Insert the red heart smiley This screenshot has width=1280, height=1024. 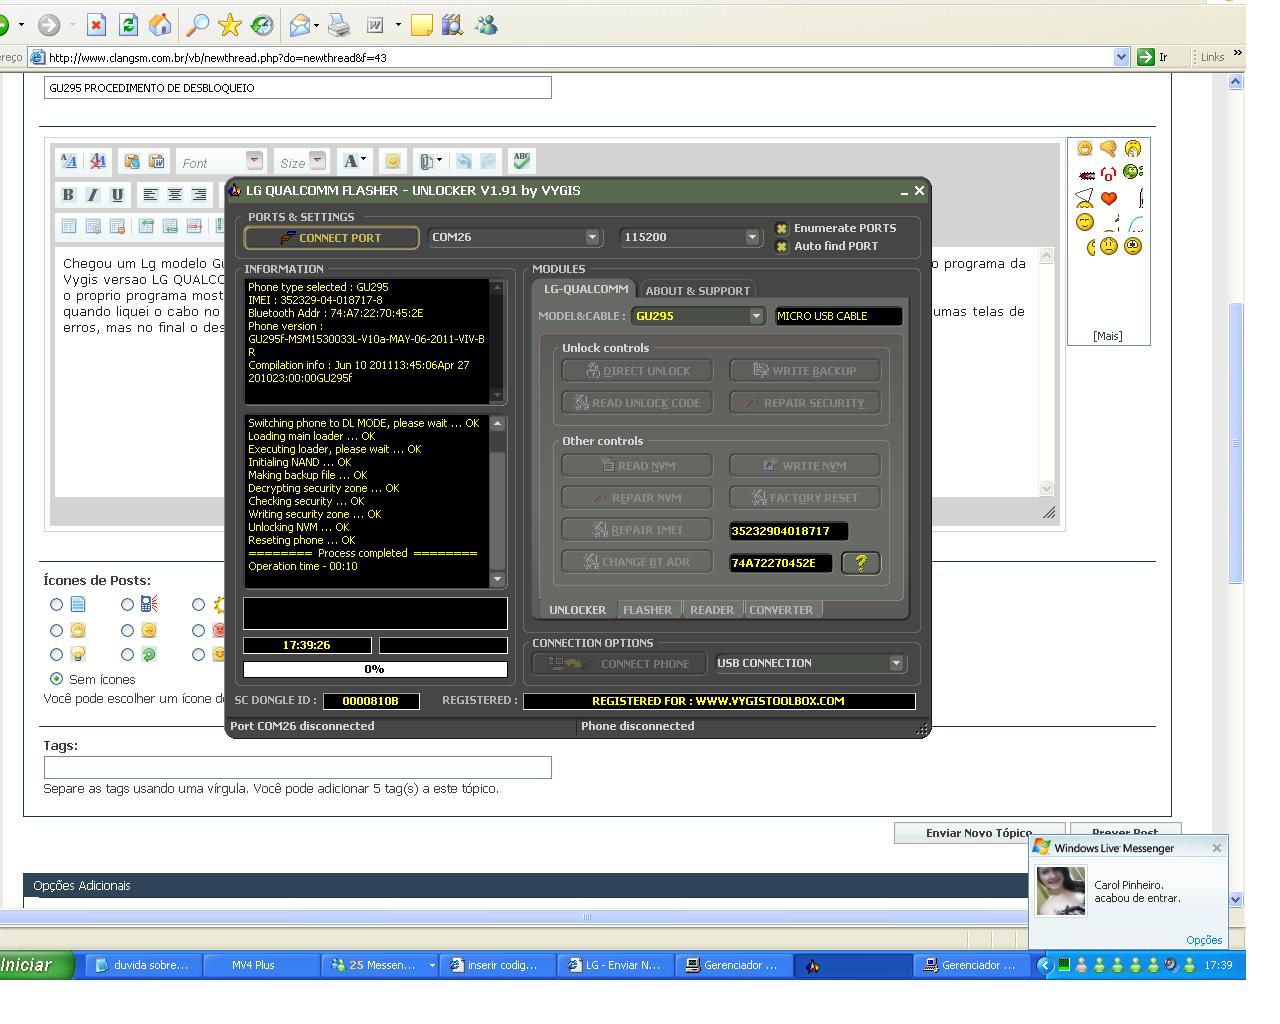(1108, 198)
